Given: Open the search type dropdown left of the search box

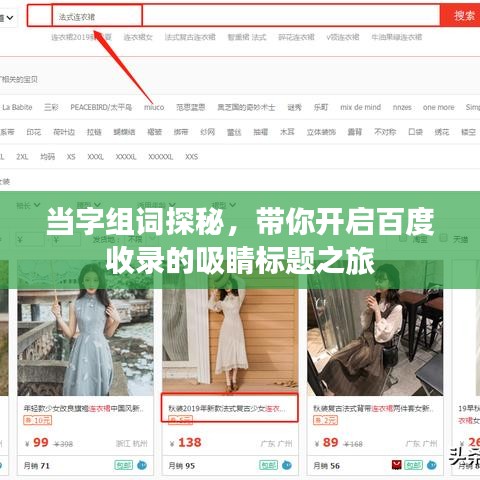Looking at the screenshot, I should click(x=7, y=17).
